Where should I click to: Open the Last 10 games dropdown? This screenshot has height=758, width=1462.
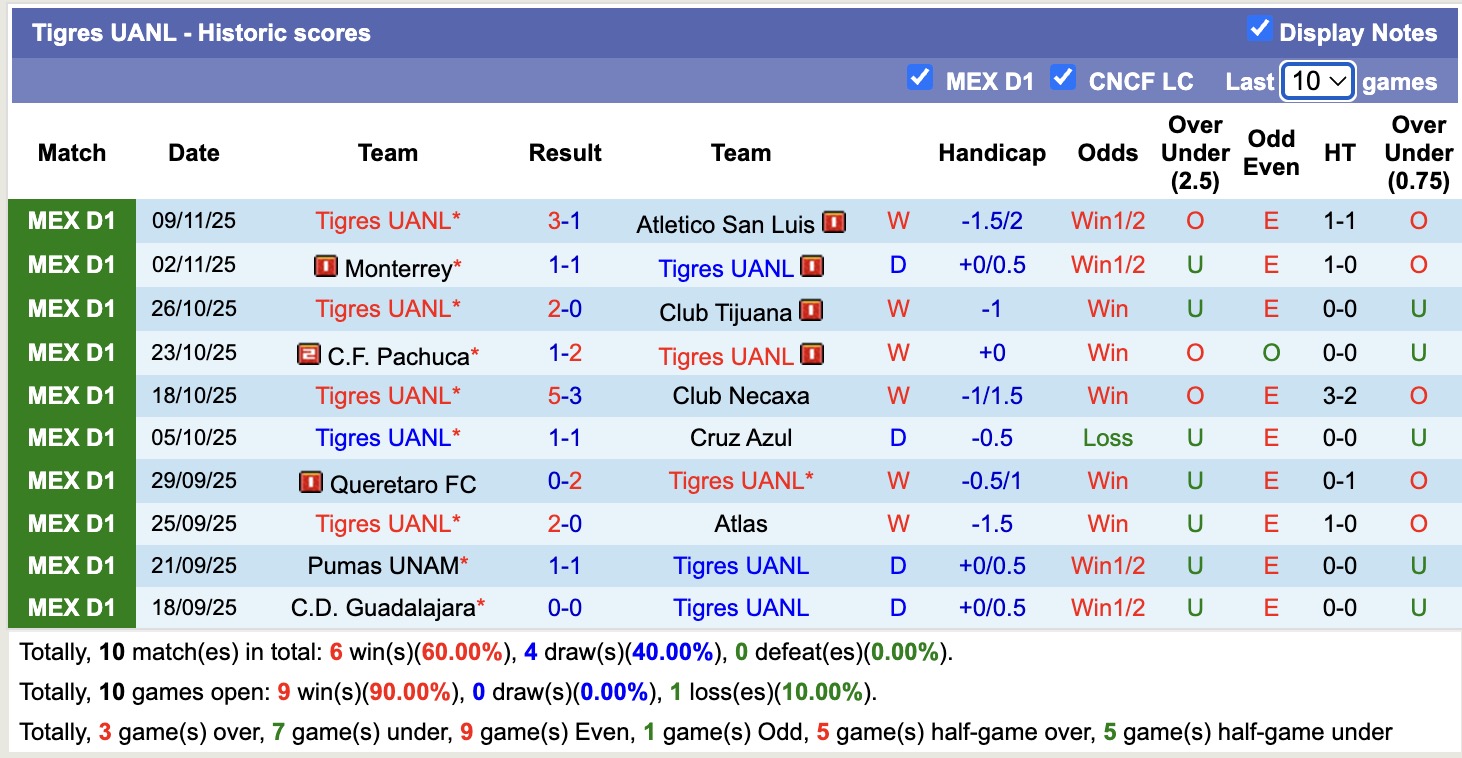[x=1318, y=81]
